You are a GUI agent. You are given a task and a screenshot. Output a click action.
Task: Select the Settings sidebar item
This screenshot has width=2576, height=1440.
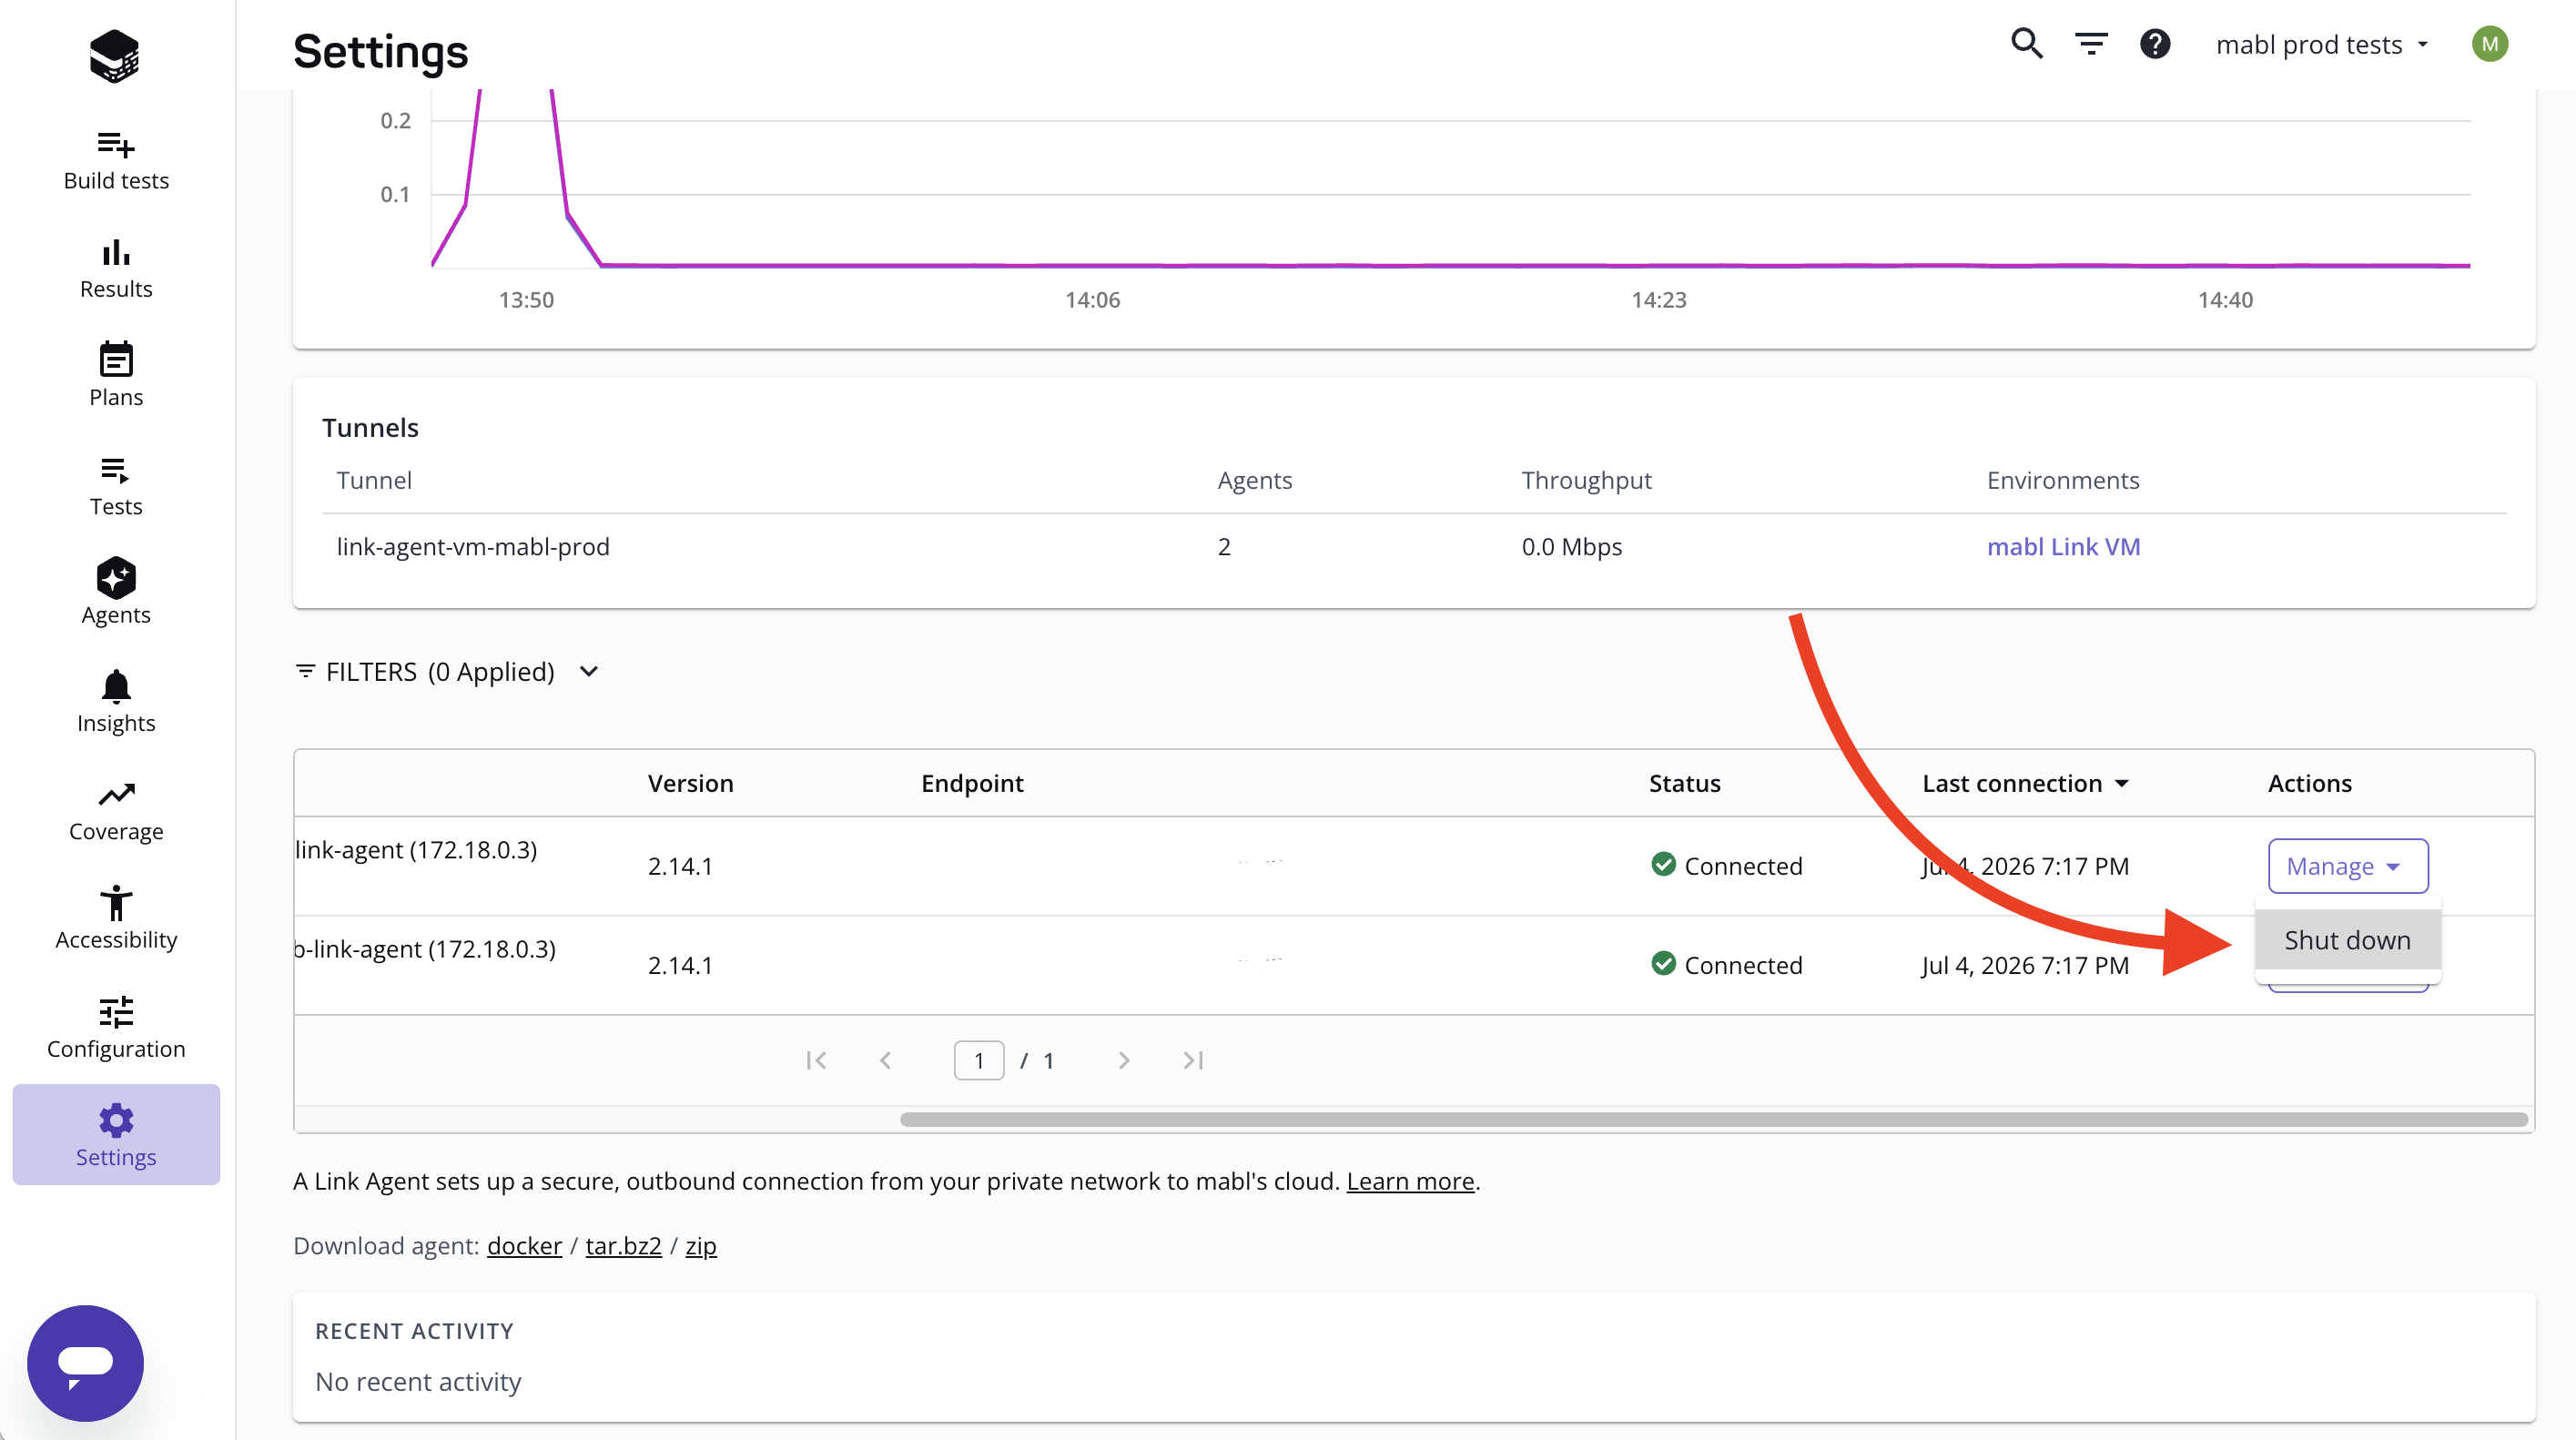click(116, 1135)
